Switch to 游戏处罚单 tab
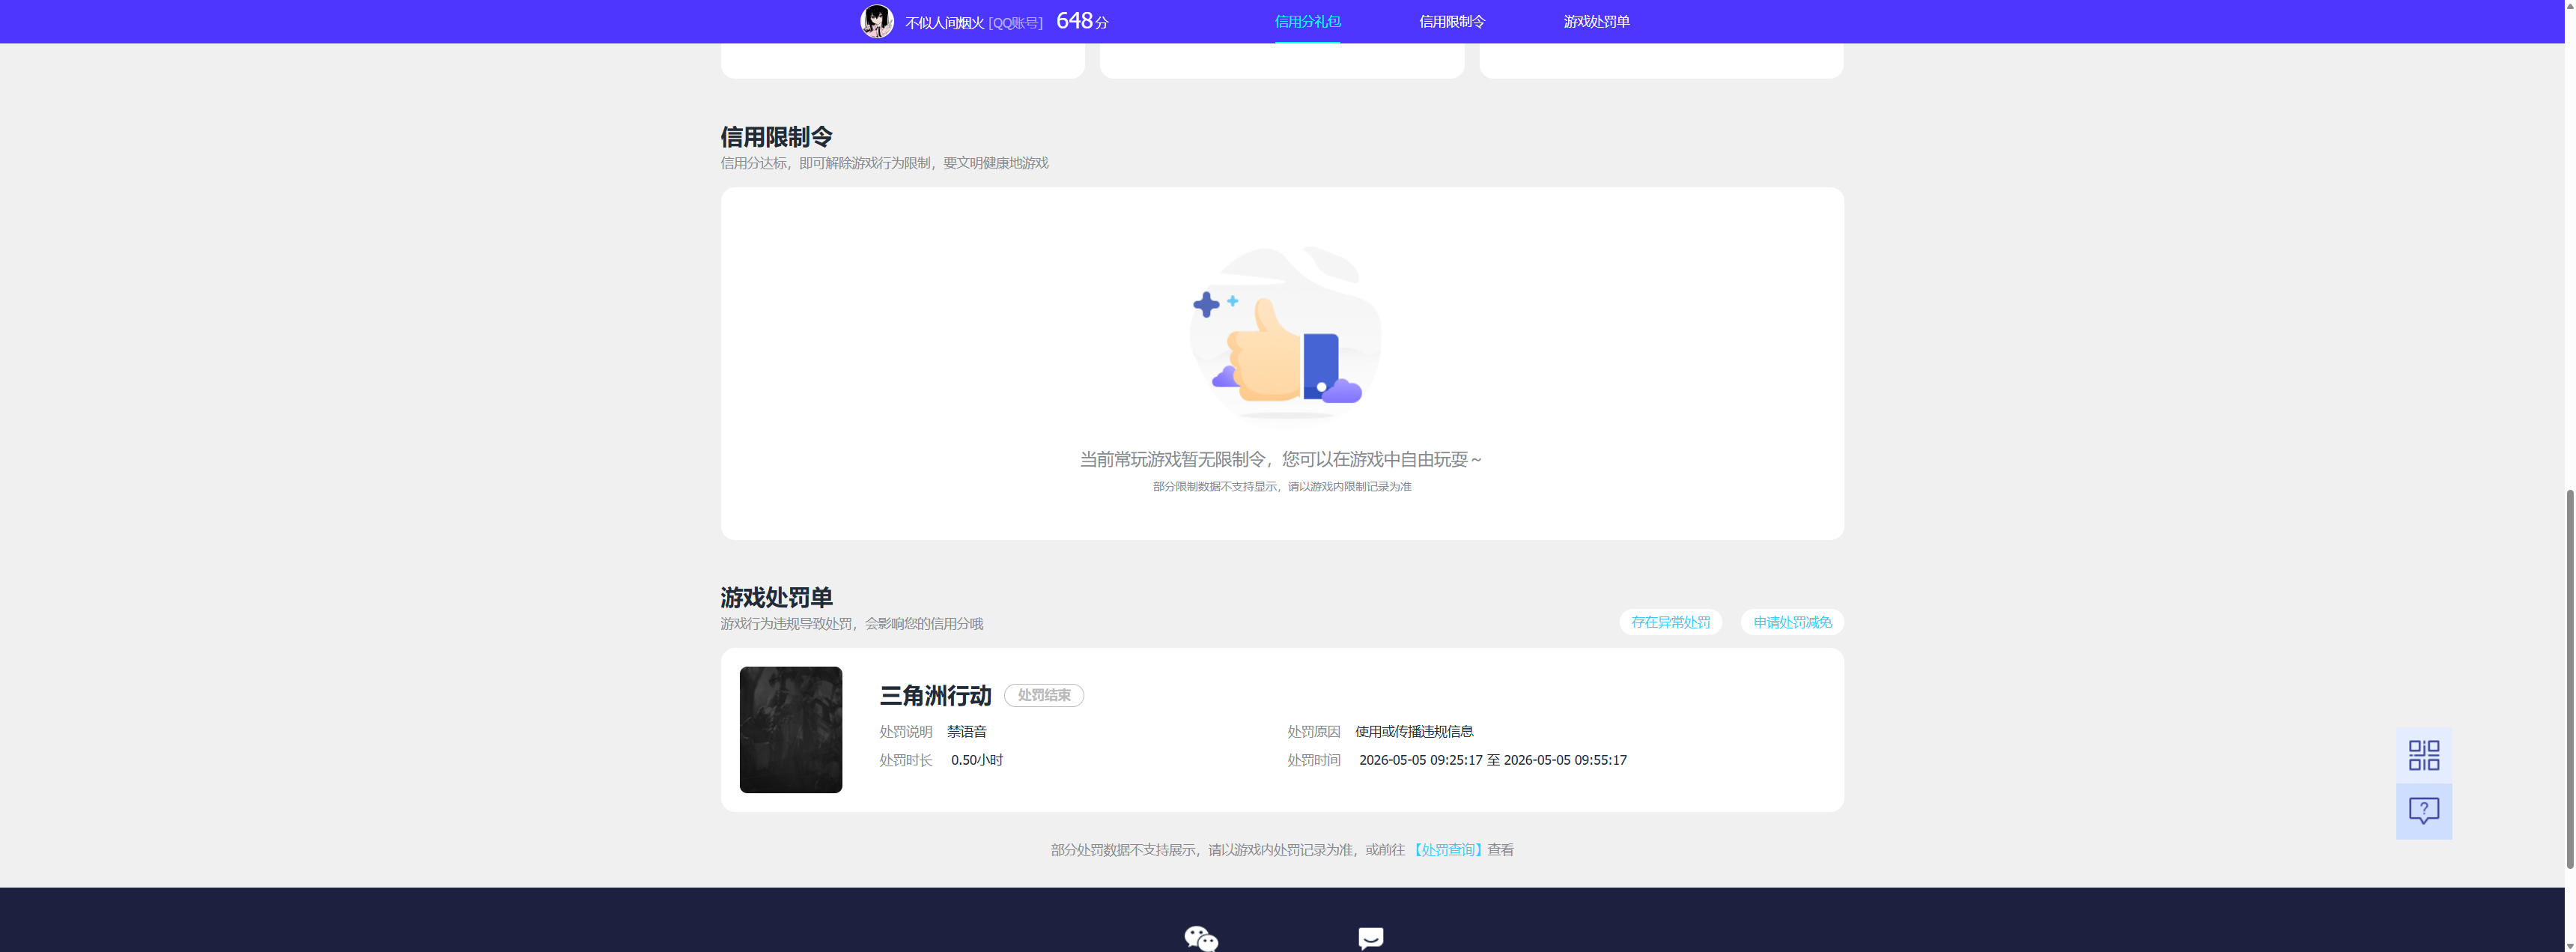 coord(1596,21)
